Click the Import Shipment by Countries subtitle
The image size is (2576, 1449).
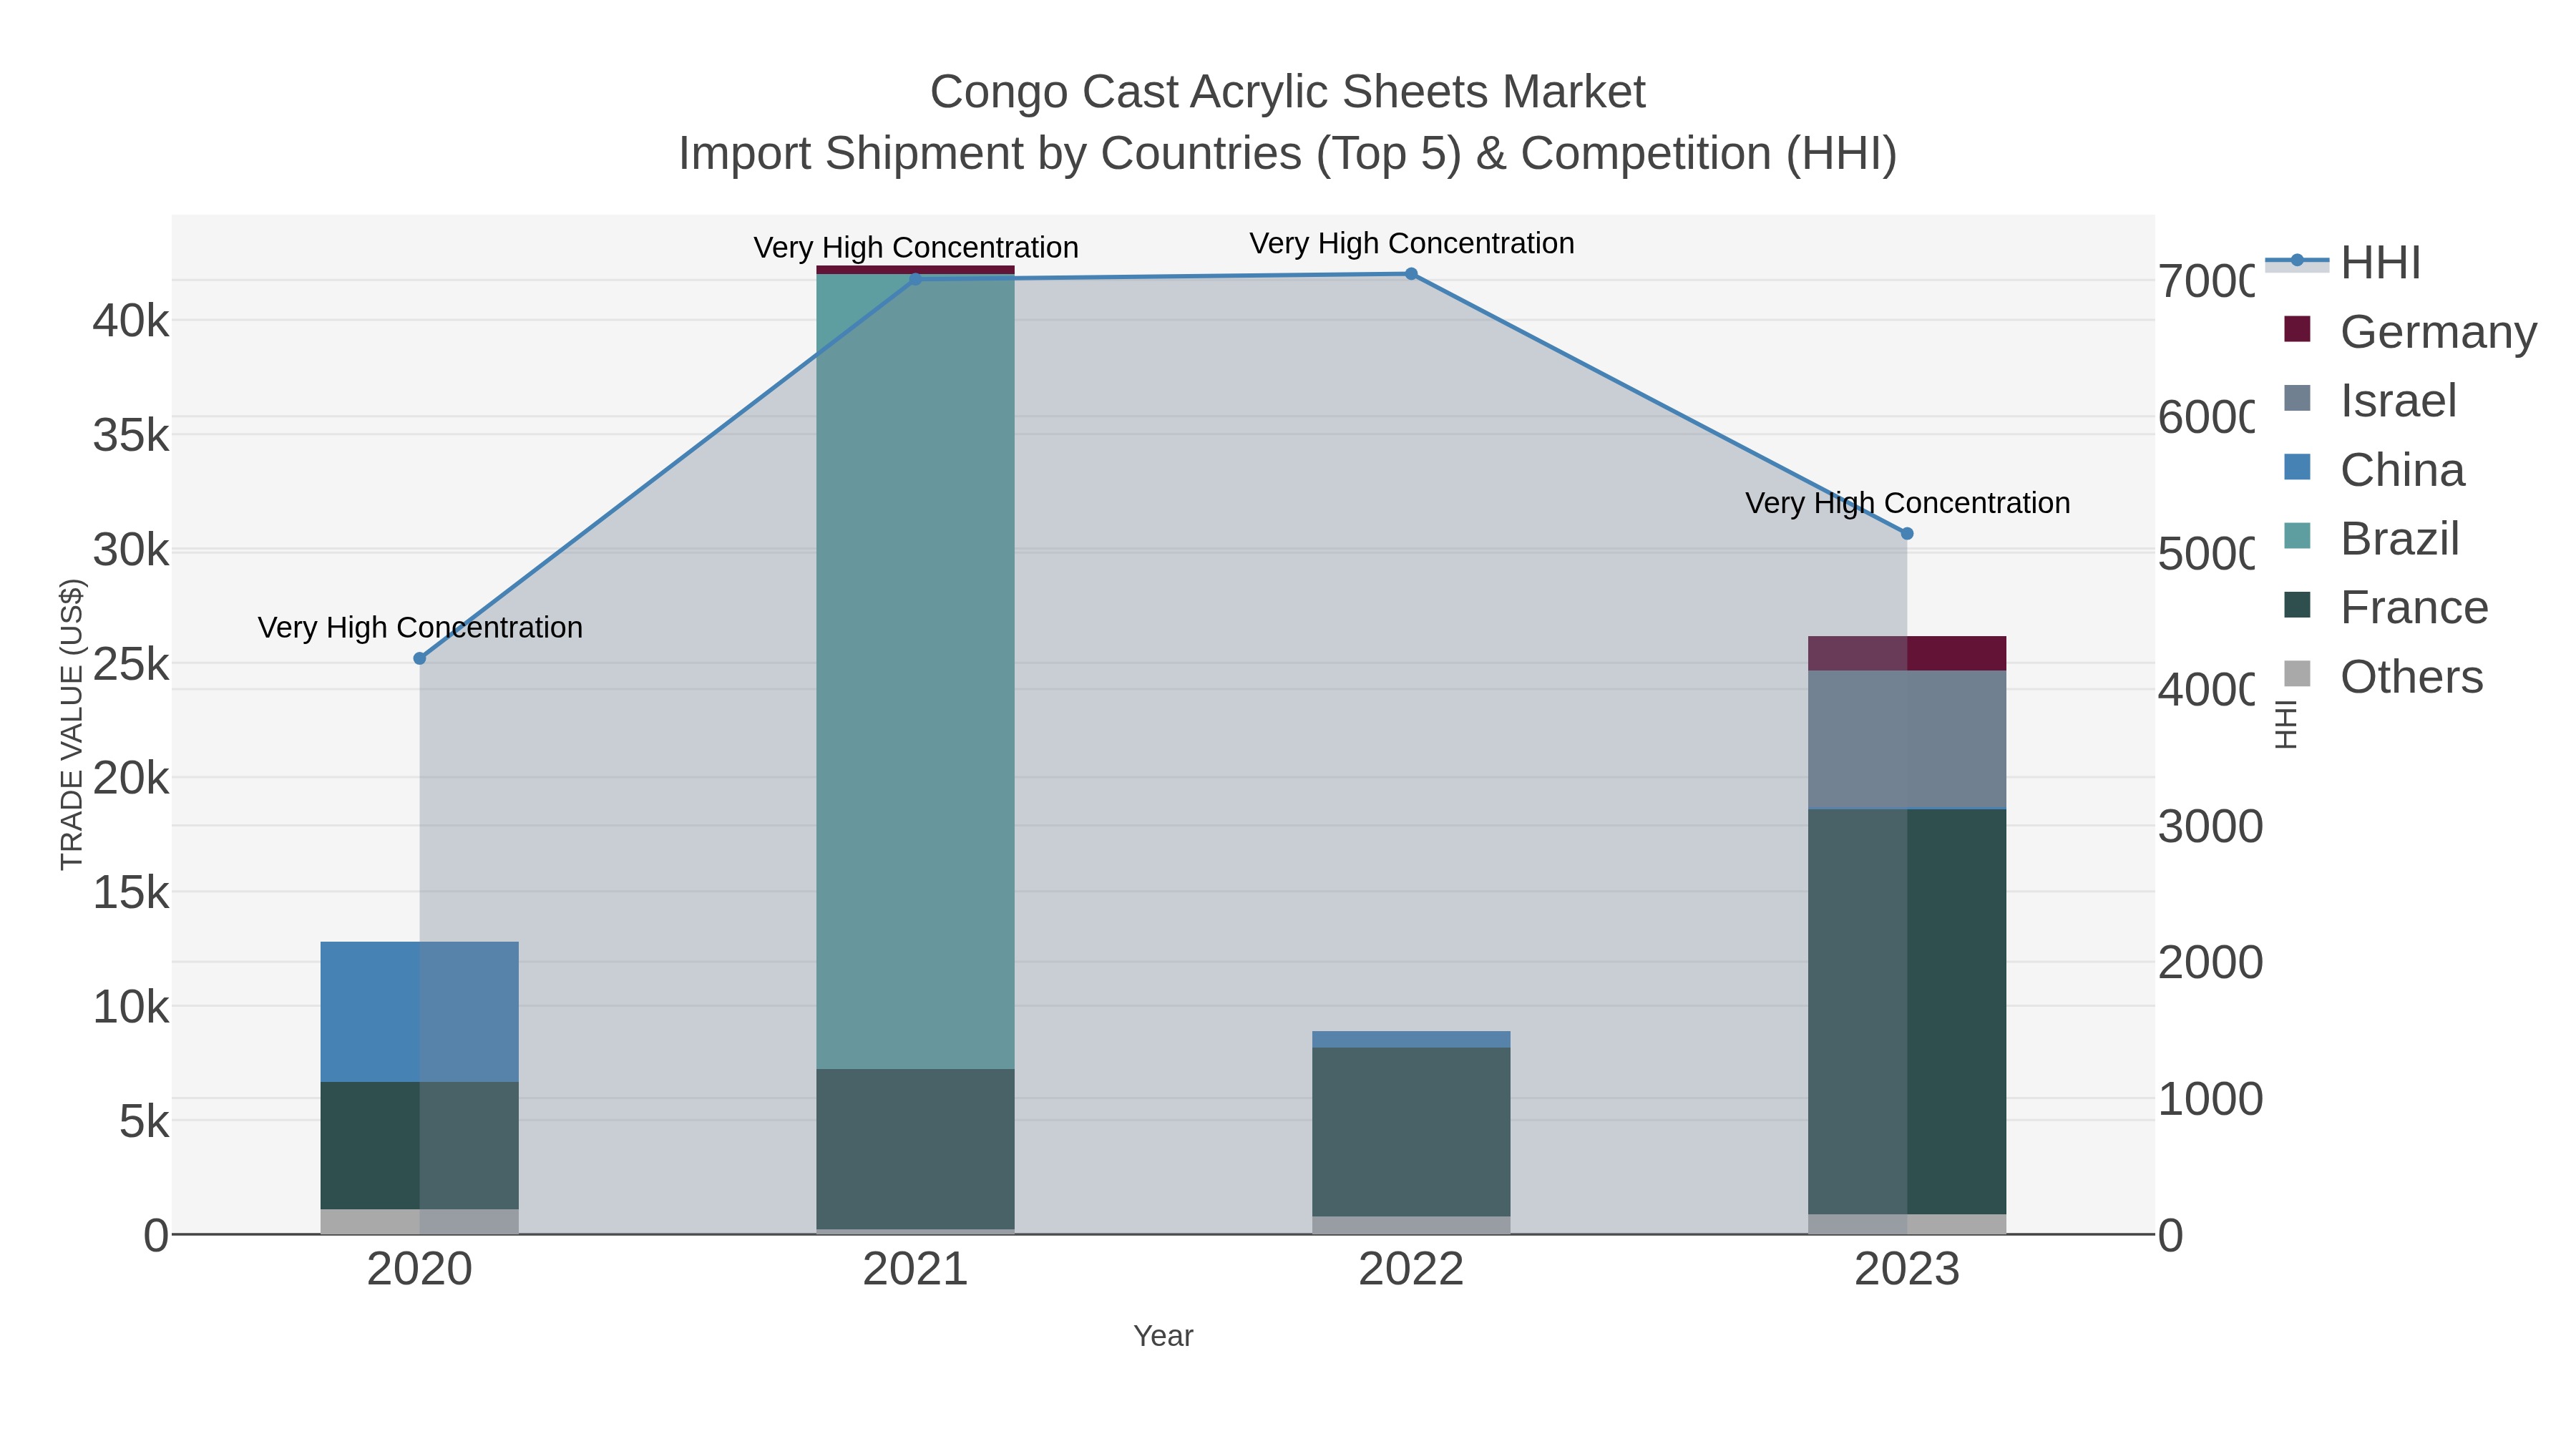(1288, 154)
